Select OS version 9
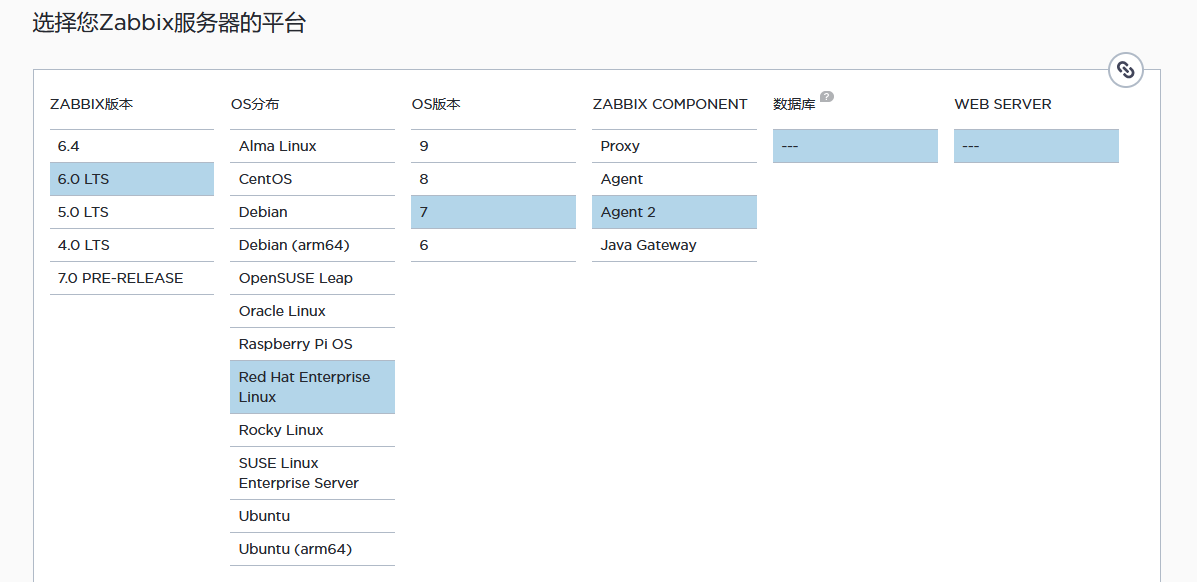1197x582 pixels. coord(493,146)
